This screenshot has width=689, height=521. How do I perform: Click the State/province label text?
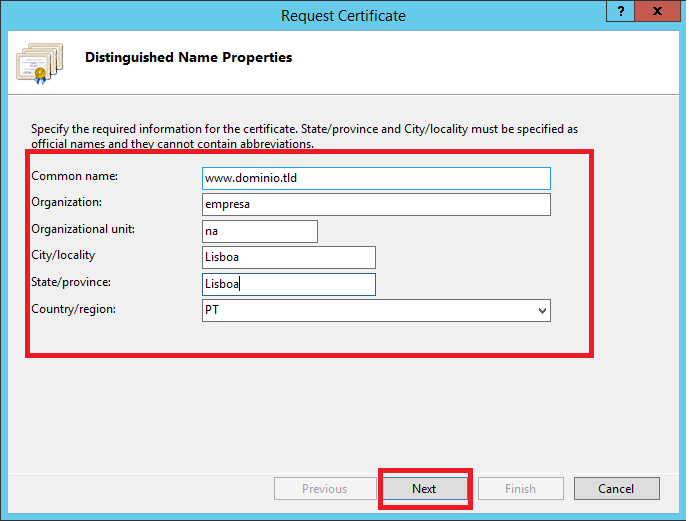[71, 282]
